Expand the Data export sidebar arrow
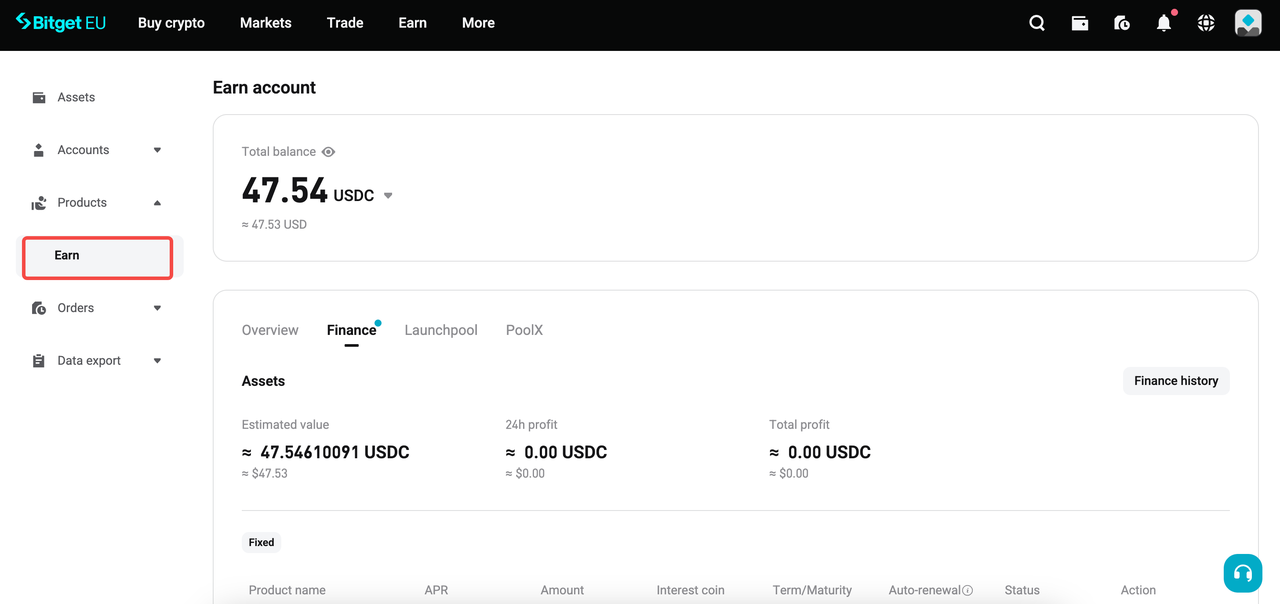Viewport: 1280px width, 604px height. tap(157, 361)
